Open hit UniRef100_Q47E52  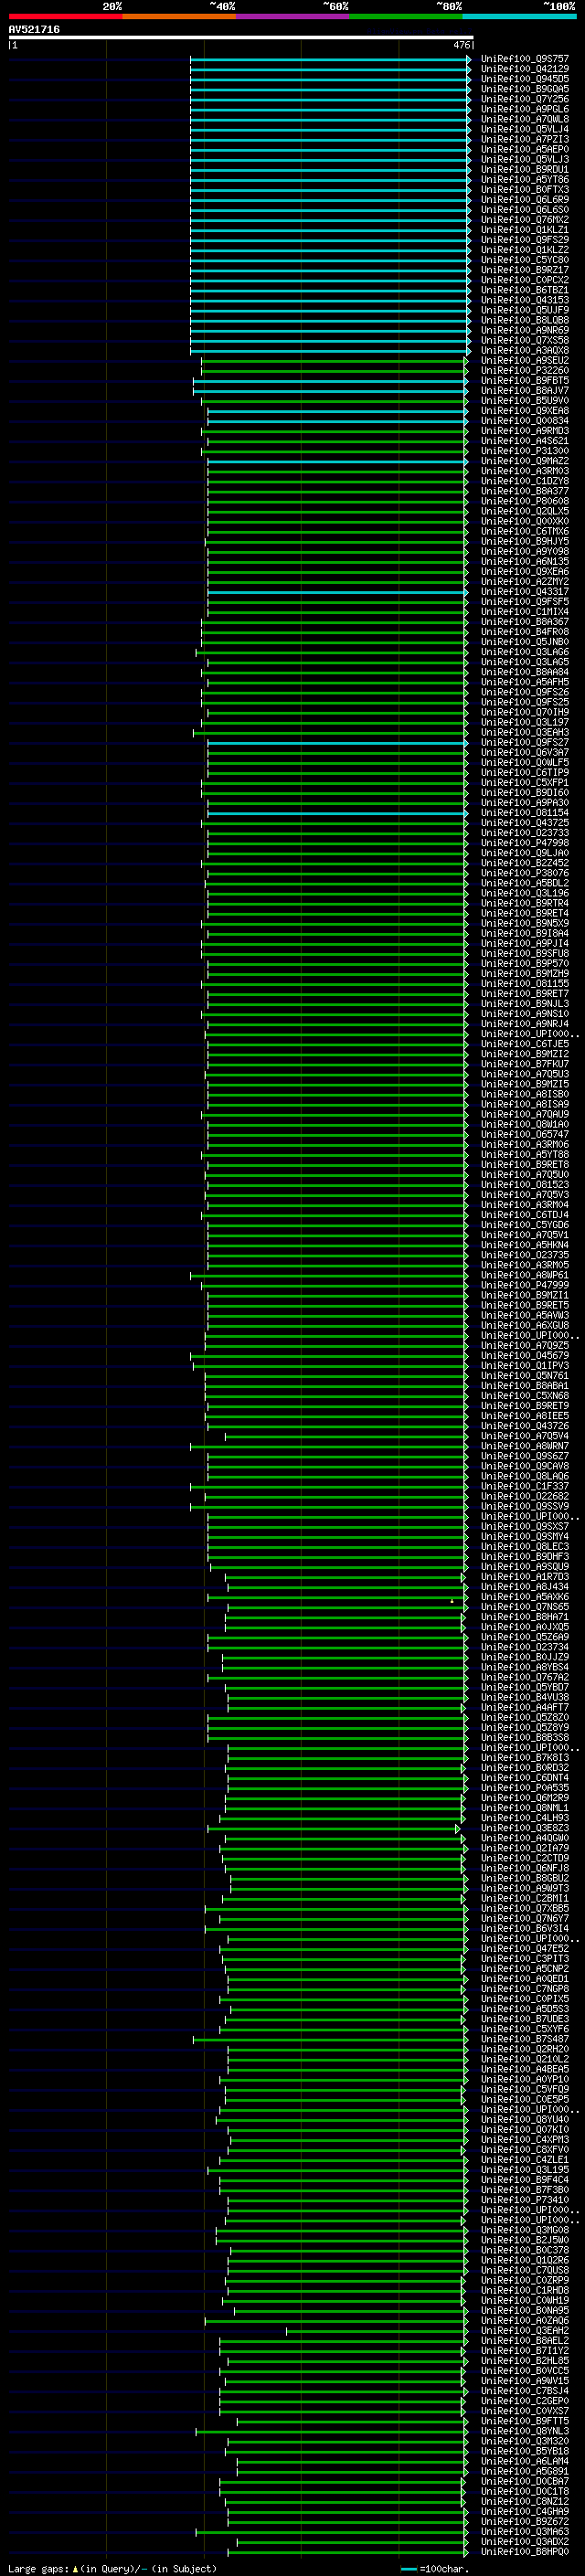click(525, 1948)
